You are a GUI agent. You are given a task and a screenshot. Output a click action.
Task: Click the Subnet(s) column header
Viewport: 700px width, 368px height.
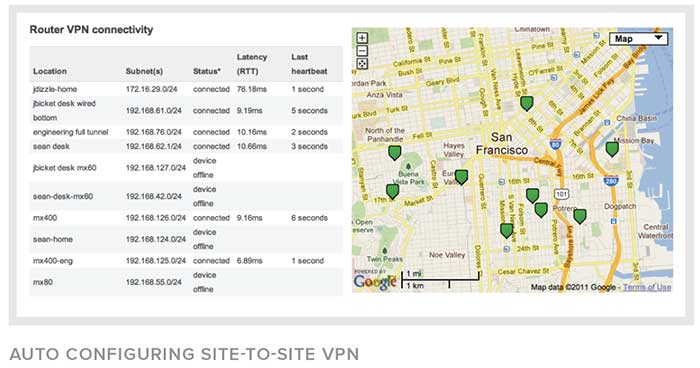coord(144,71)
